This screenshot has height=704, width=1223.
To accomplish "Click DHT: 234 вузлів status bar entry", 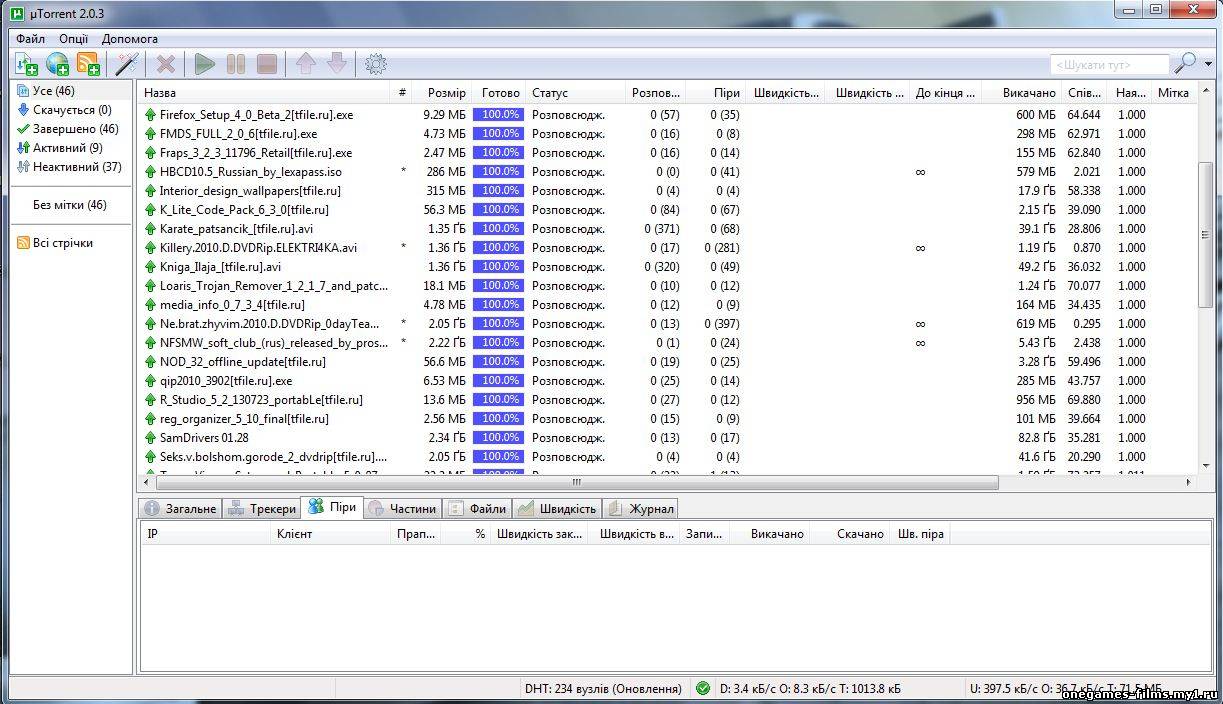I will click(x=603, y=688).
